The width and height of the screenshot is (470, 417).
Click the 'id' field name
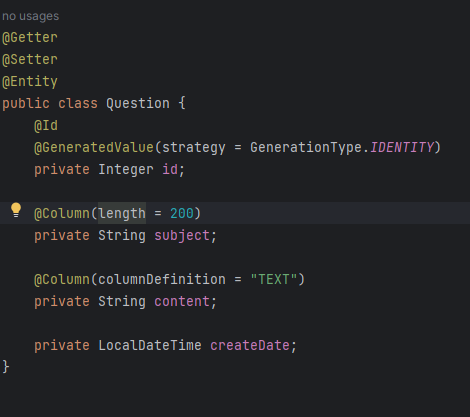(x=170, y=170)
